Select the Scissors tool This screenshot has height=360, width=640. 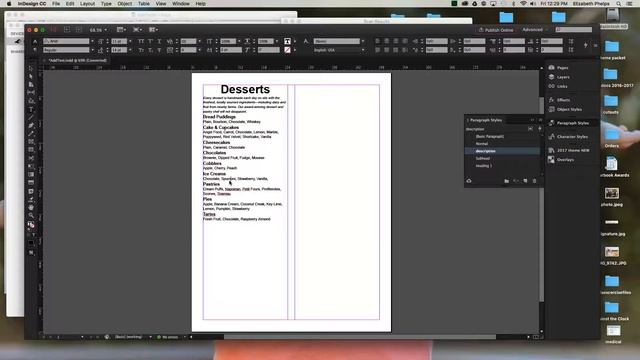[31, 158]
